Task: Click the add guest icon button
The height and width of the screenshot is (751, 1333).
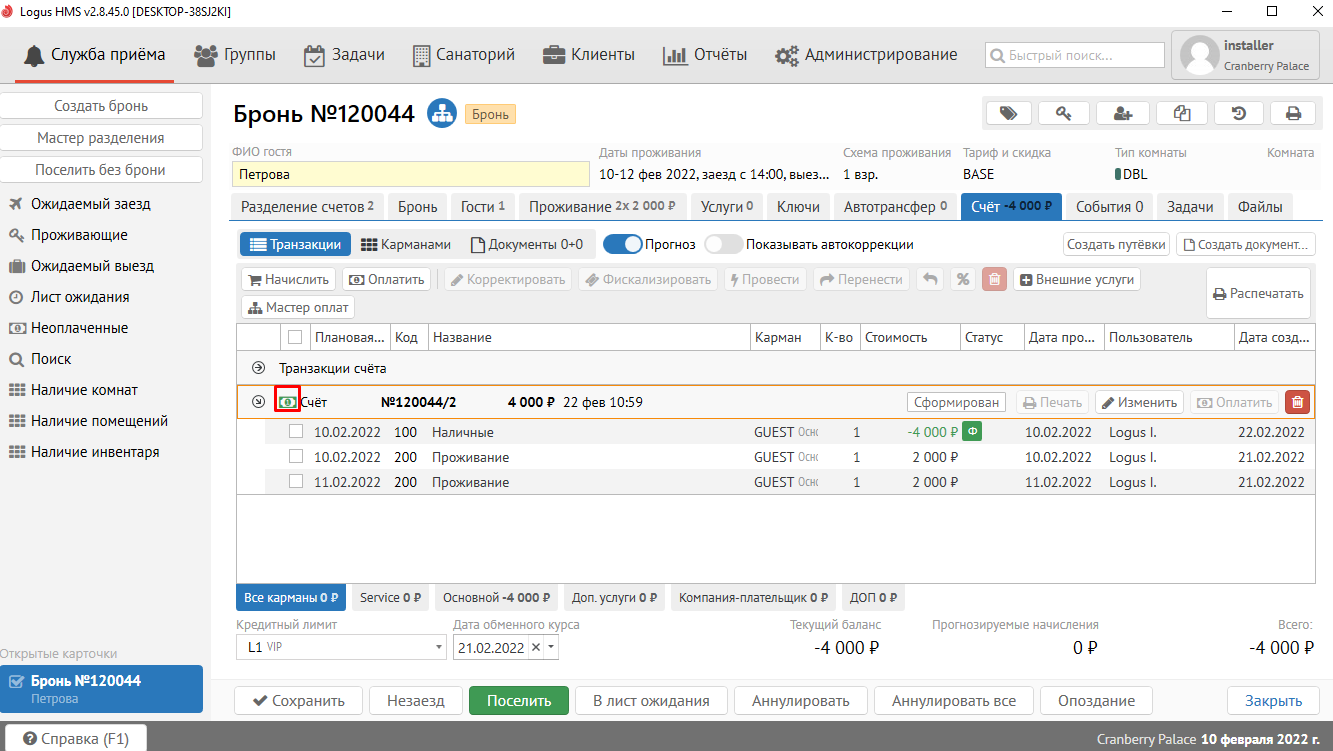Action: click(x=1122, y=113)
